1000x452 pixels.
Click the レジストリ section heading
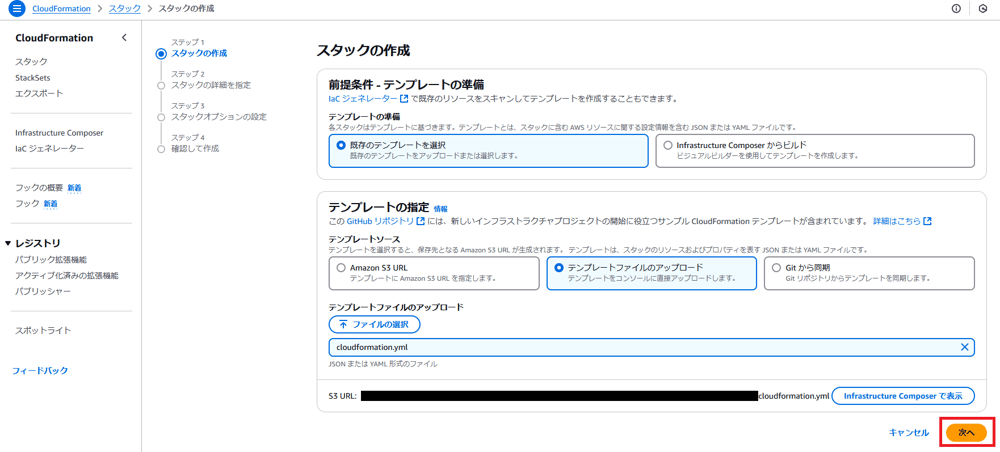38,243
